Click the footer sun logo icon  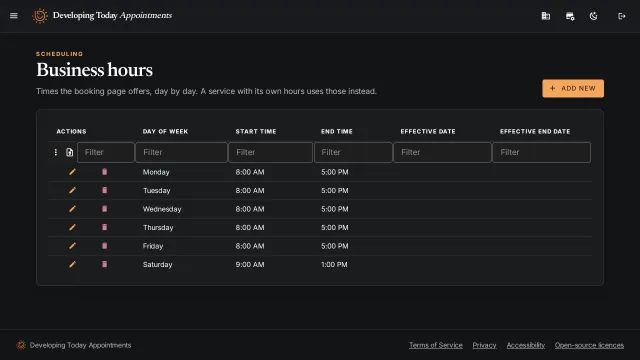[21, 345]
